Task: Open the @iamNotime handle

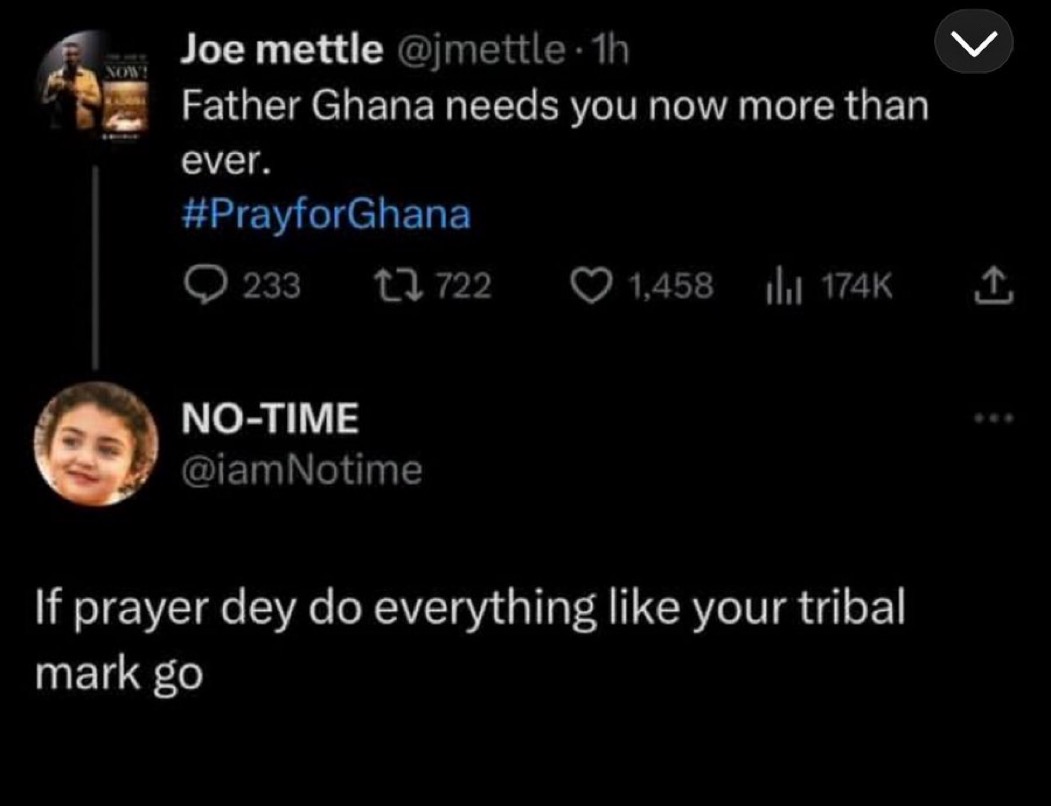Action: coord(301,469)
